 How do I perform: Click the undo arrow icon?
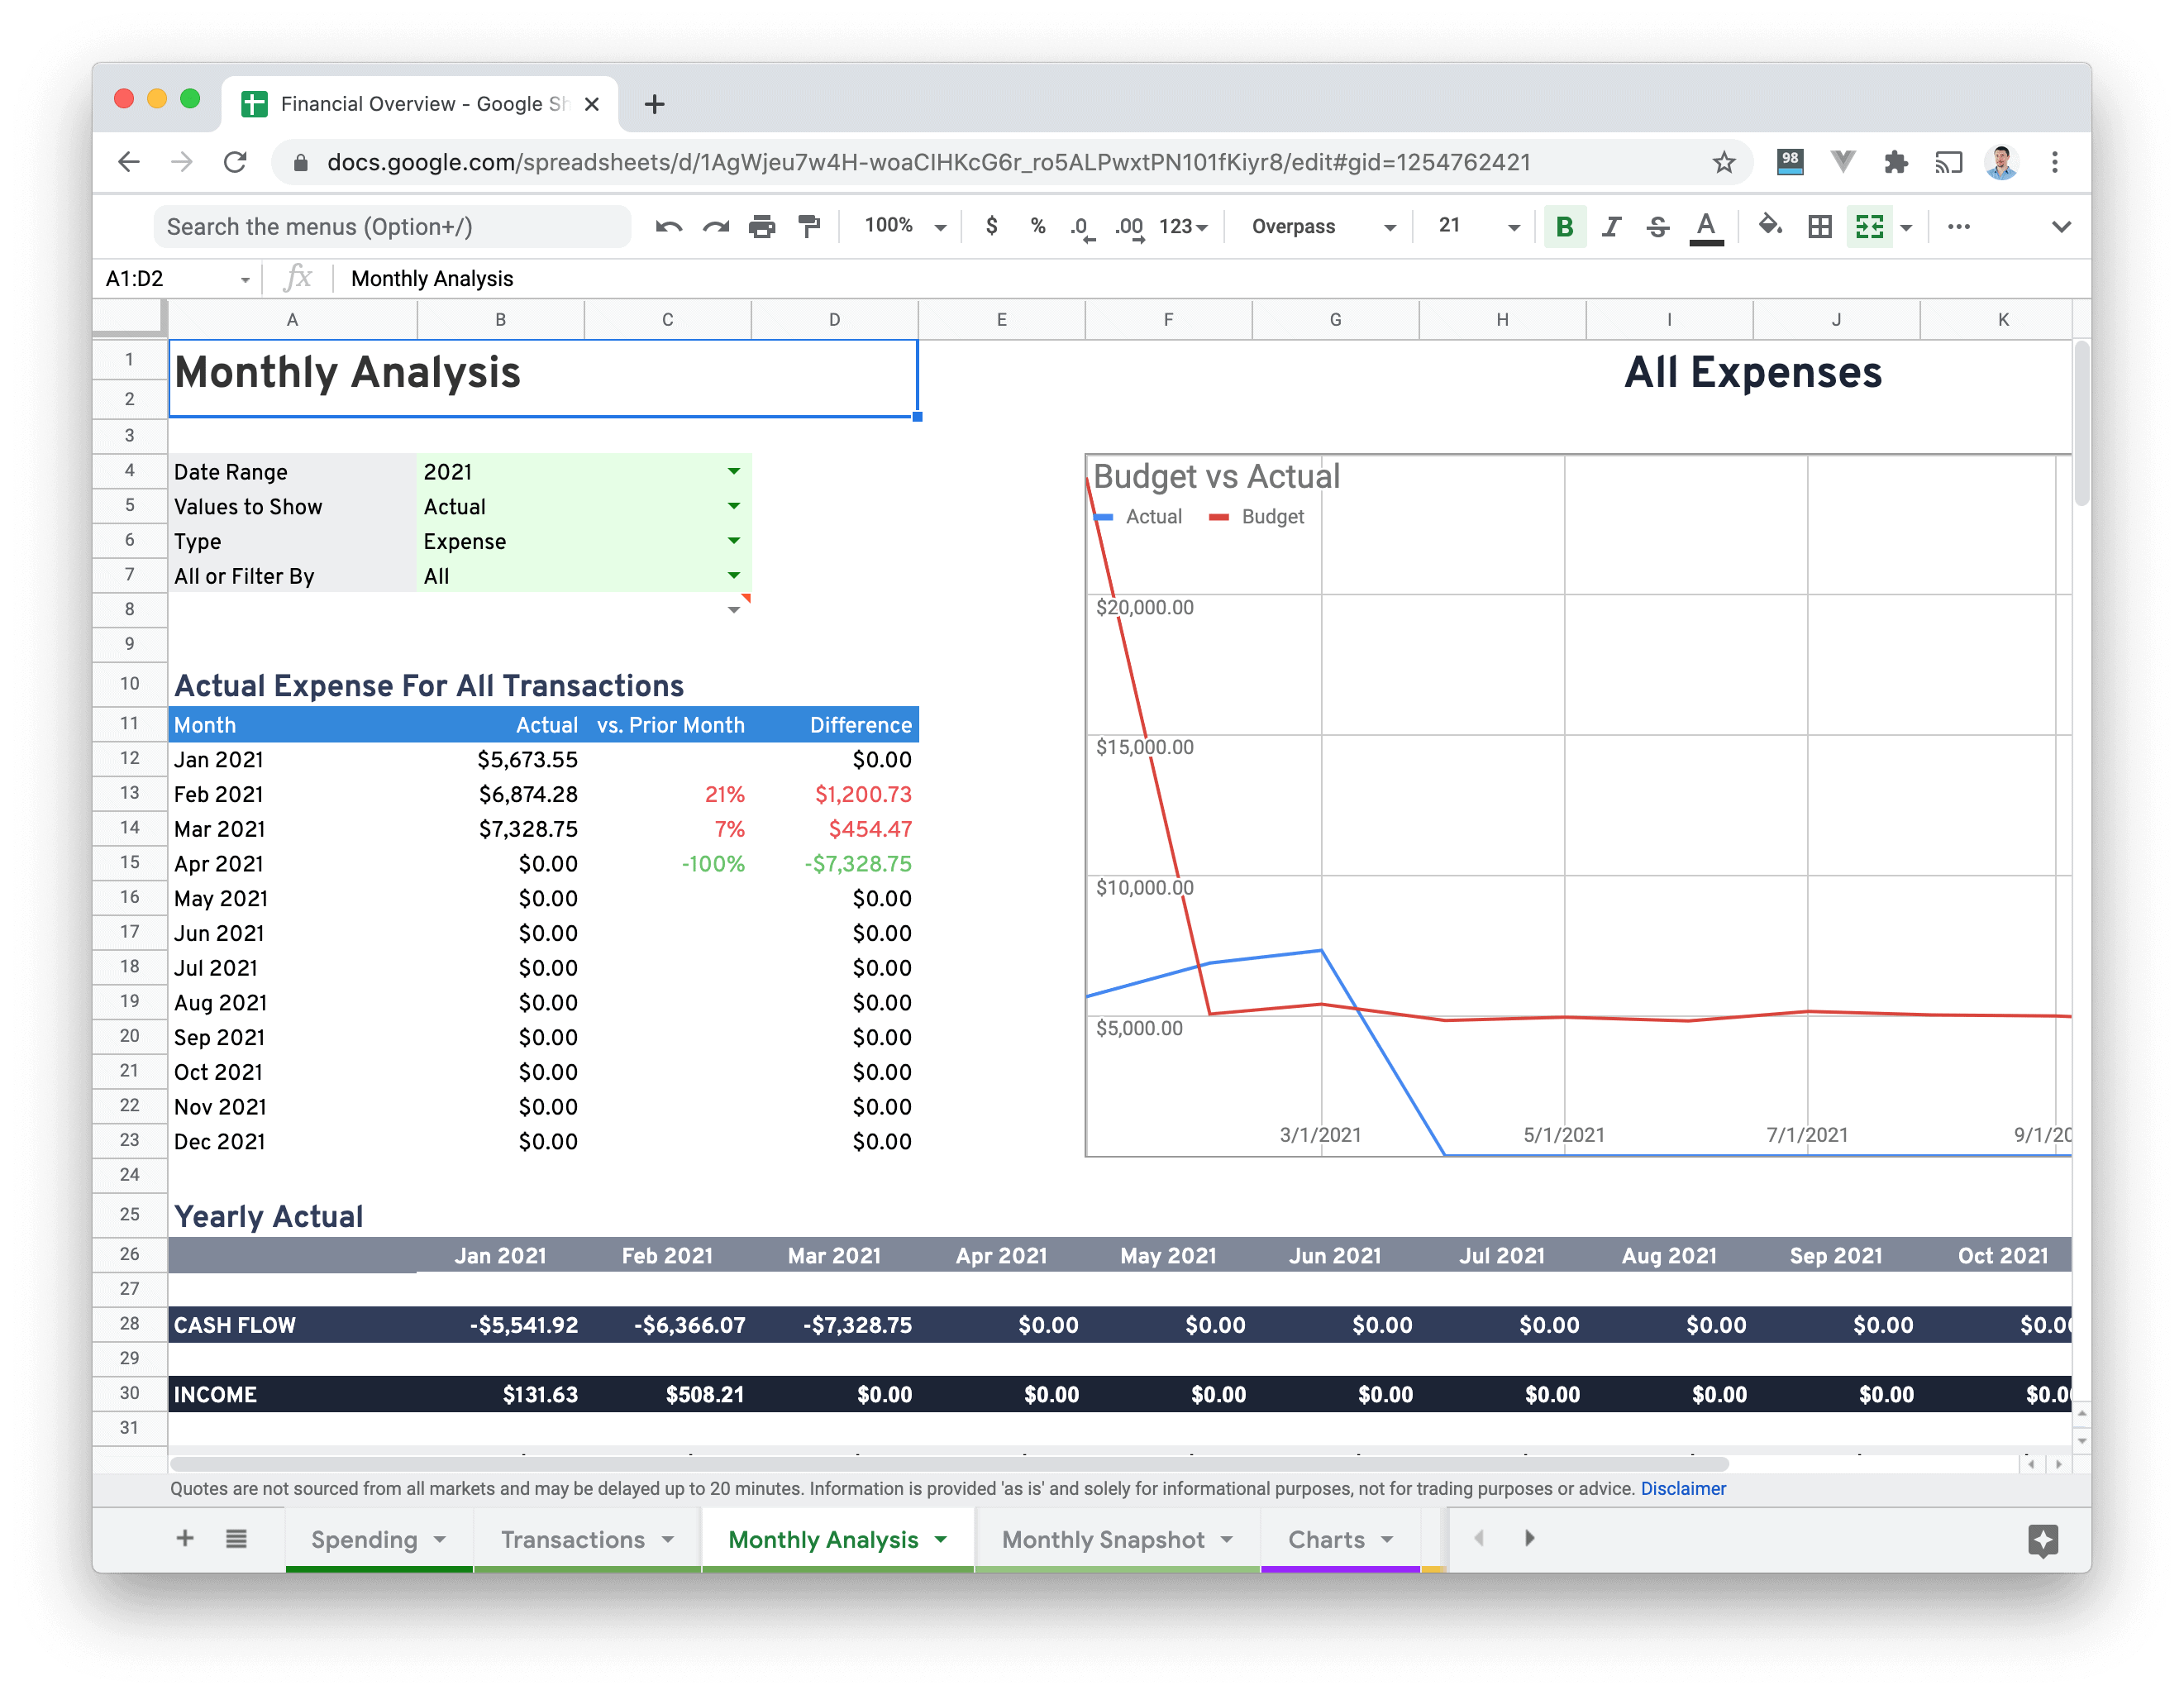pyautogui.click(x=668, y=227)
